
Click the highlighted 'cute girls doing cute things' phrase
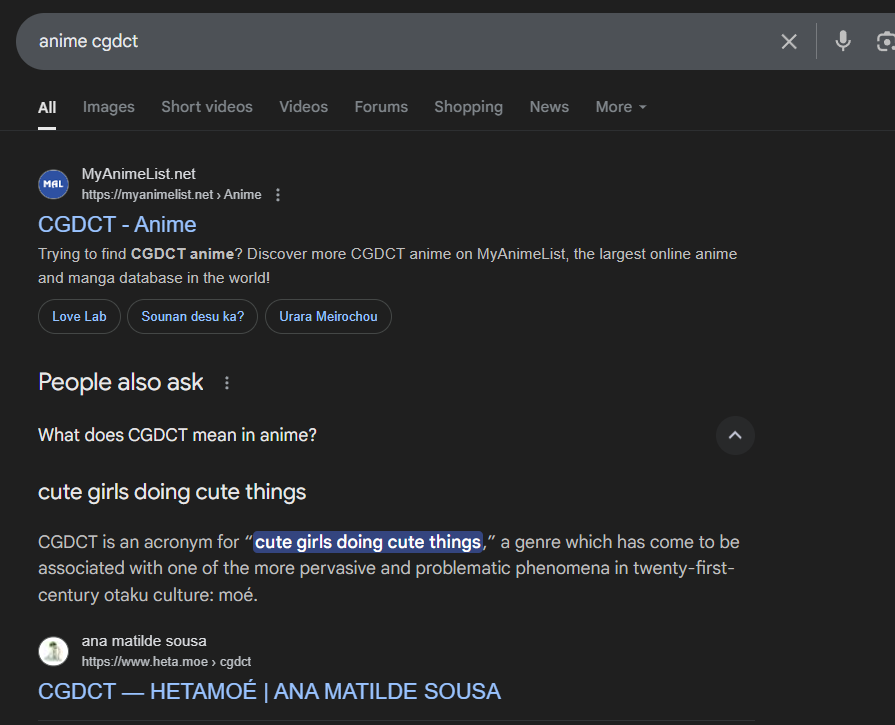tap(368, 542)
